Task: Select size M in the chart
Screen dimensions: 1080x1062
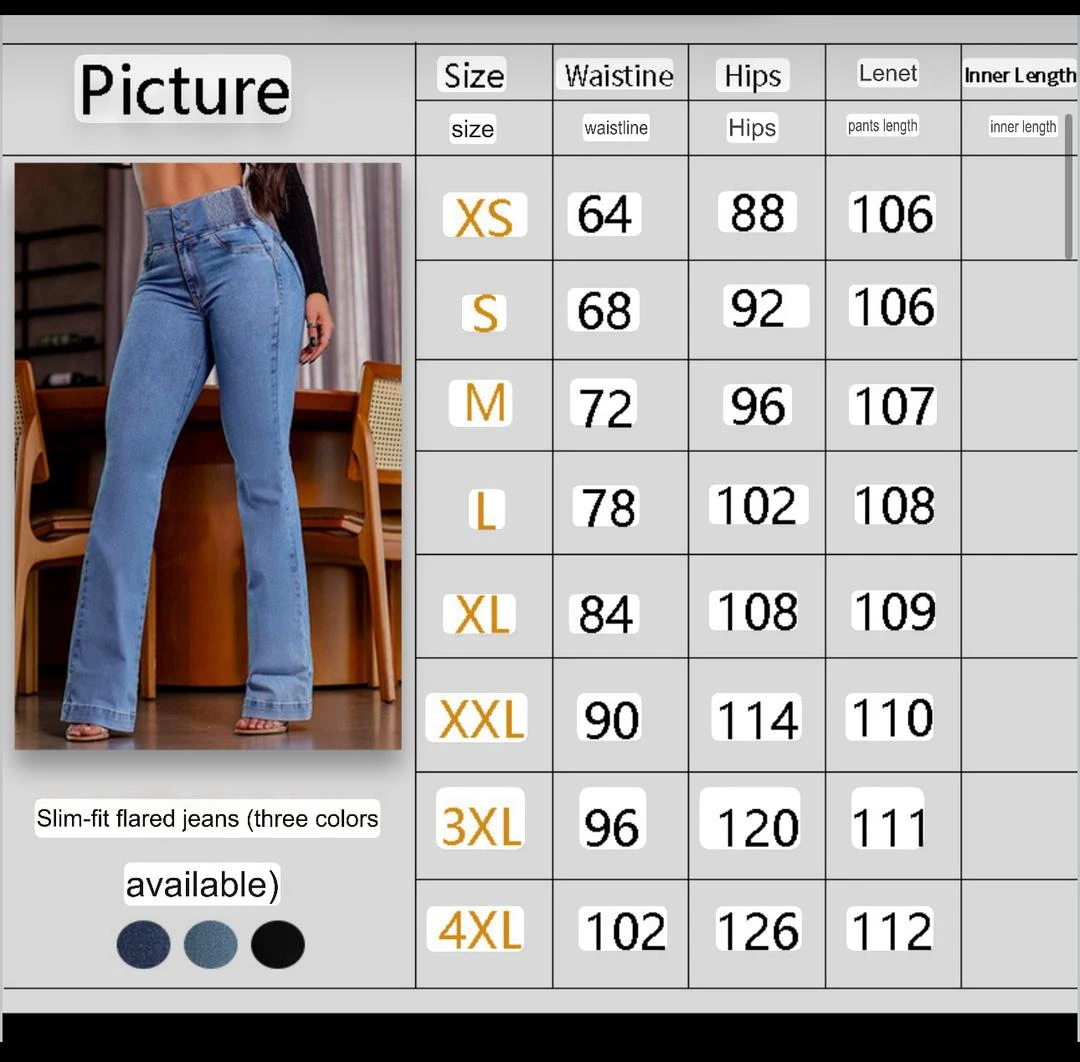Action: click(x=485, y=404)
